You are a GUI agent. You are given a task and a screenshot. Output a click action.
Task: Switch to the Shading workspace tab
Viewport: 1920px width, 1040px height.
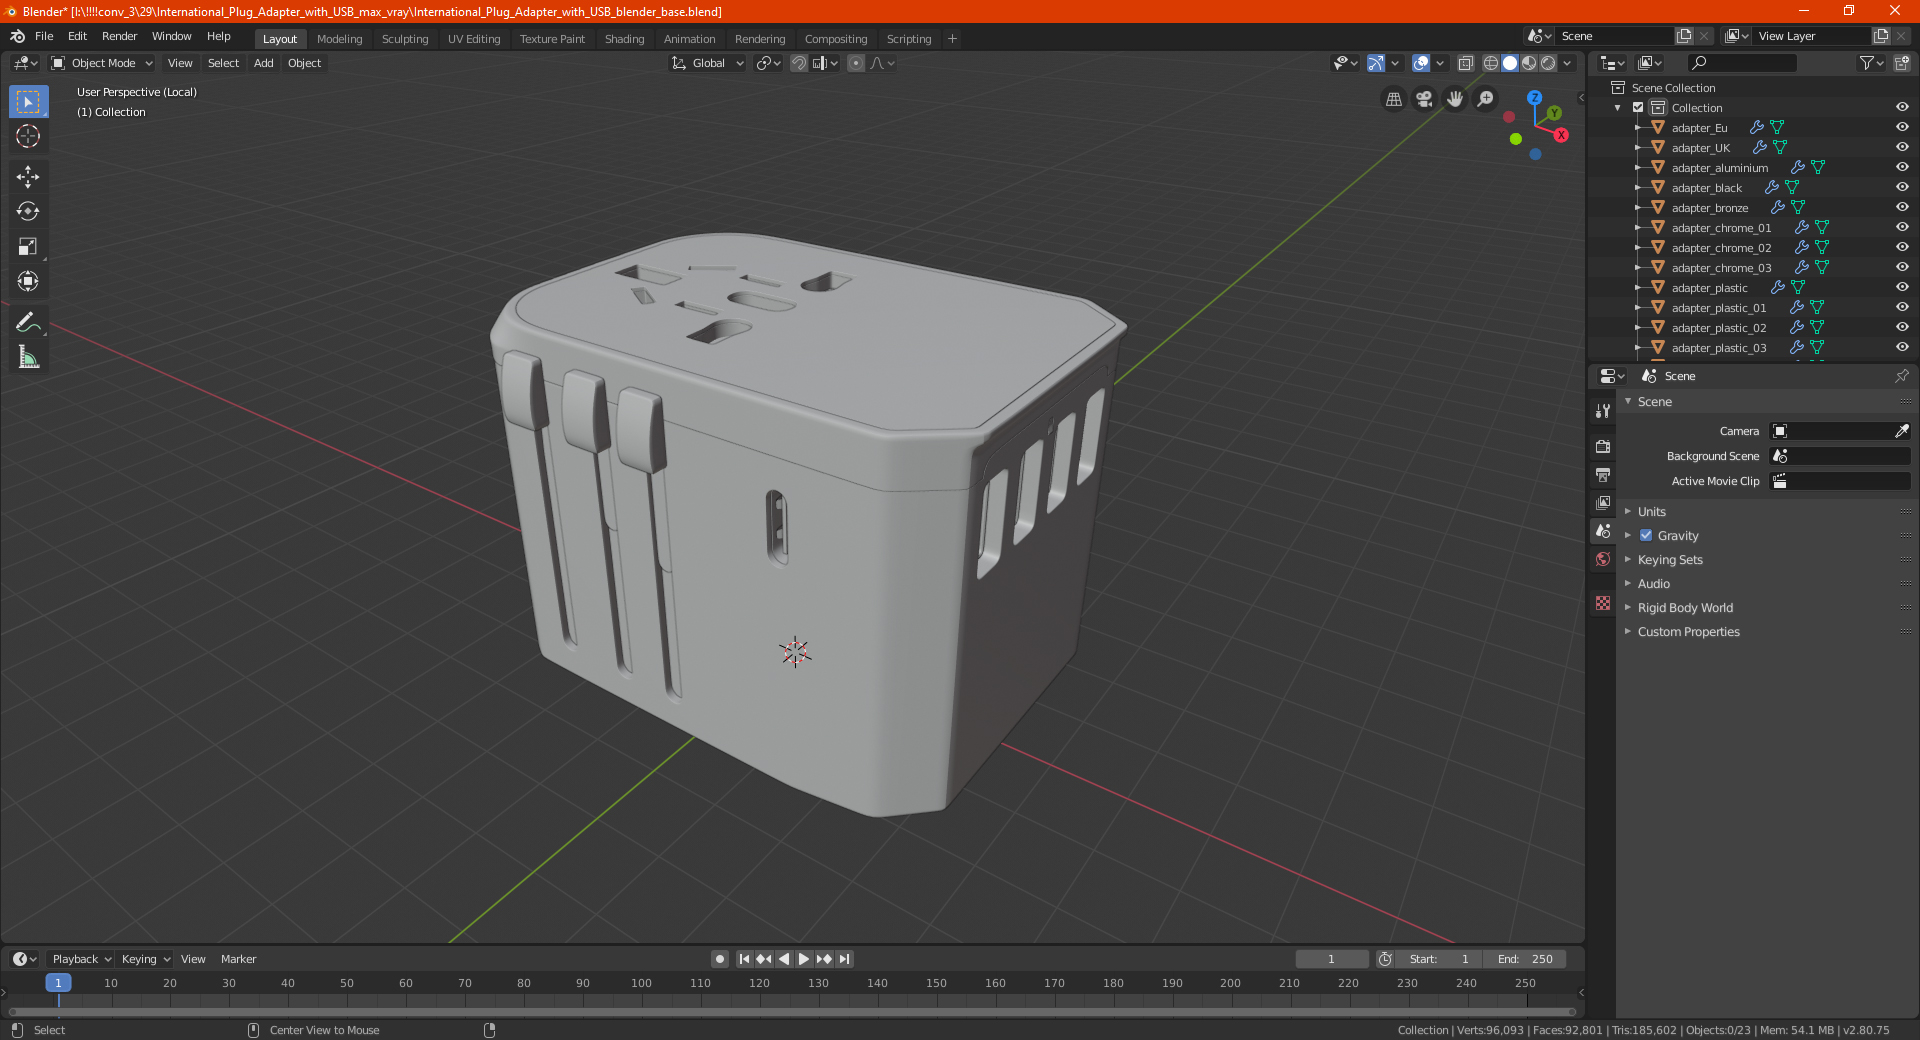pos(624,39)
